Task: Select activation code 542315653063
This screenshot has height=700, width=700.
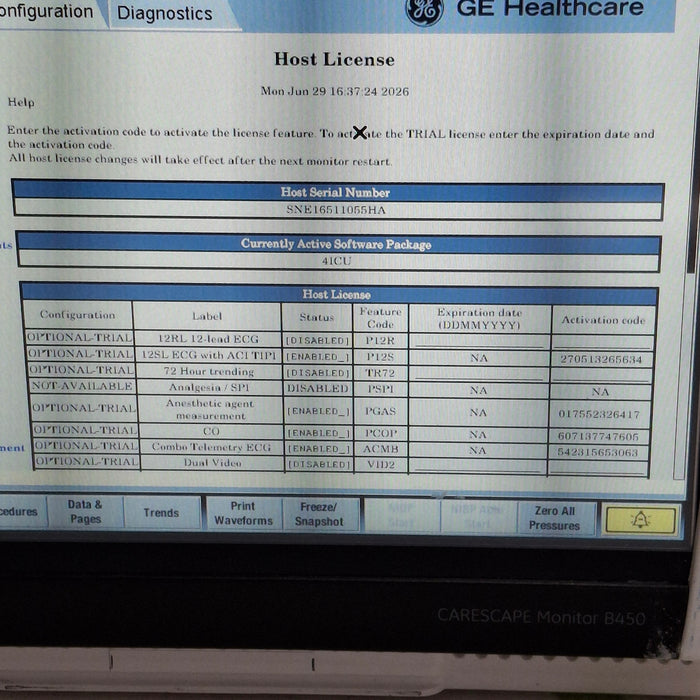Action: click(x=597, y=453)
